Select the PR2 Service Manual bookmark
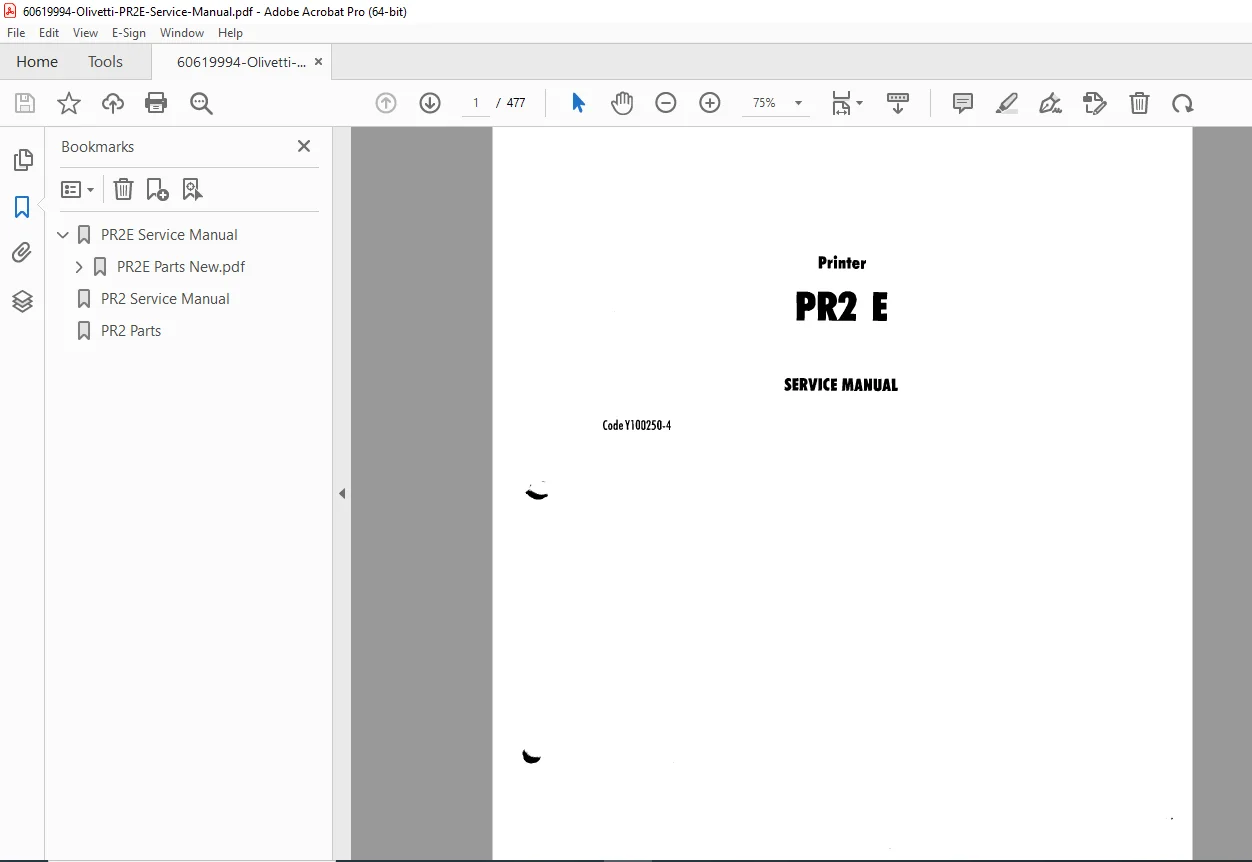 point(165,299)
